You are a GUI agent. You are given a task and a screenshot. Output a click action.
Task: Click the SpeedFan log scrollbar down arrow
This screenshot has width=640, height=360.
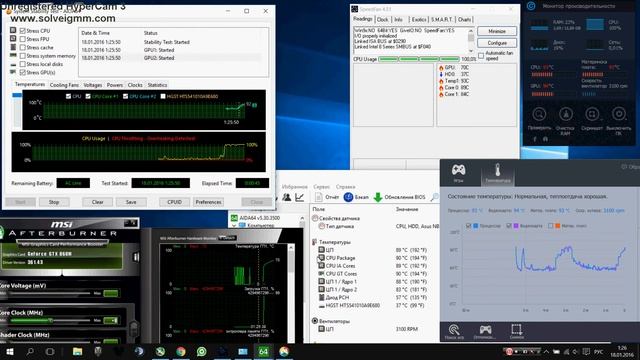[471, 51]
